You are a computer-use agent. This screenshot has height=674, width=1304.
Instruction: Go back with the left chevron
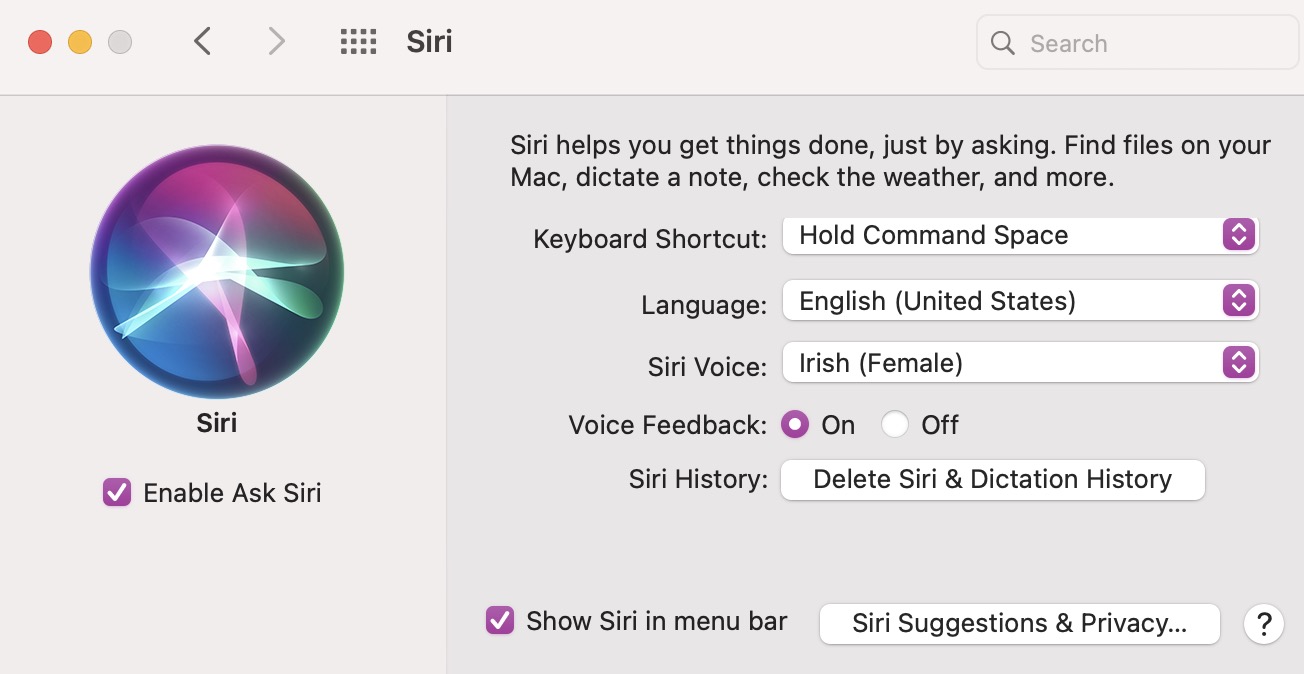pyautogui.click(x=203, y=42)
